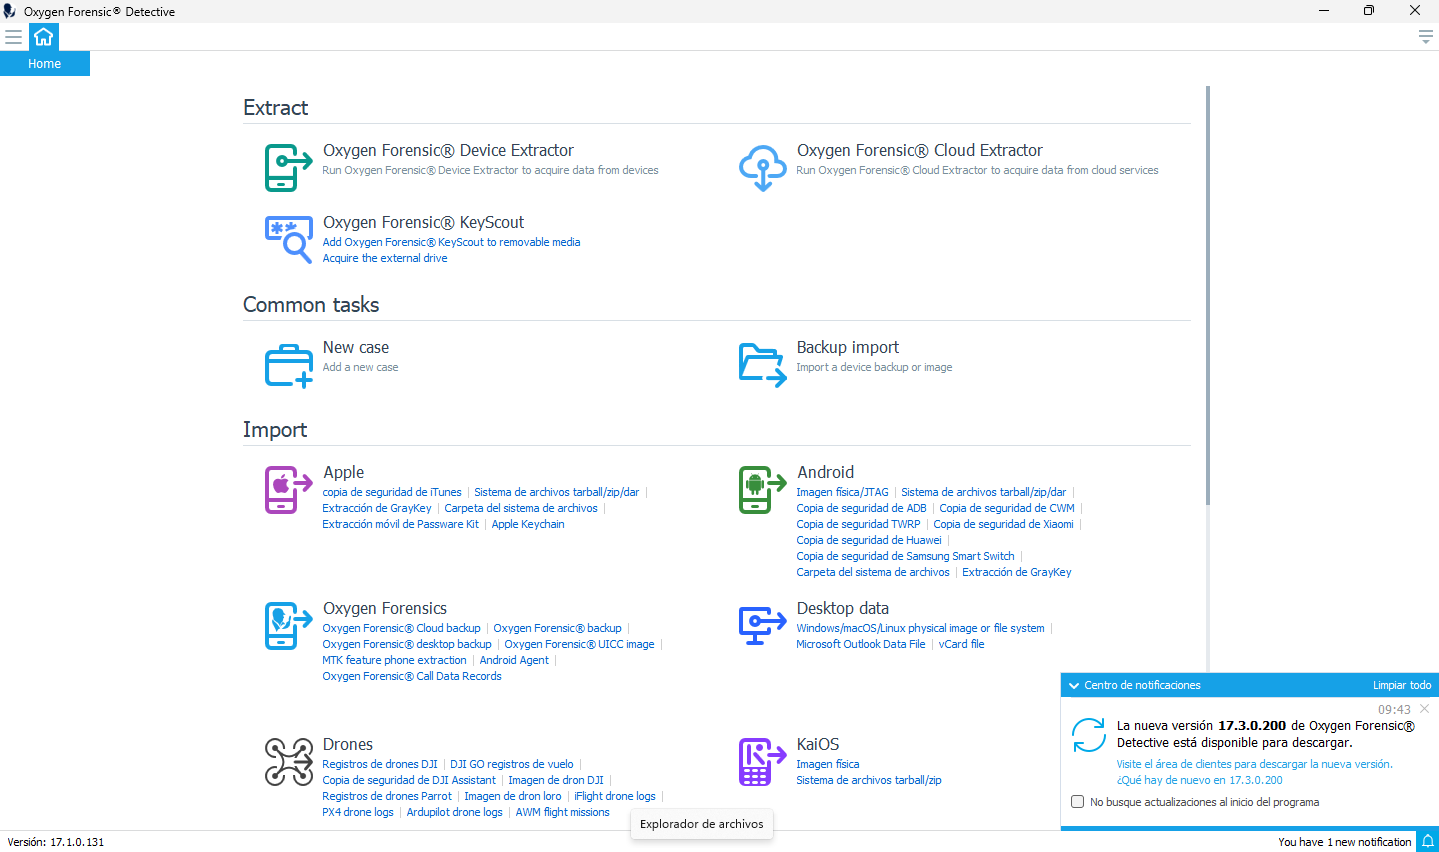The image size is (1439, 852).
Task: Click 'You have 1 new notification' status text
Action: (x=1345, y=842)
